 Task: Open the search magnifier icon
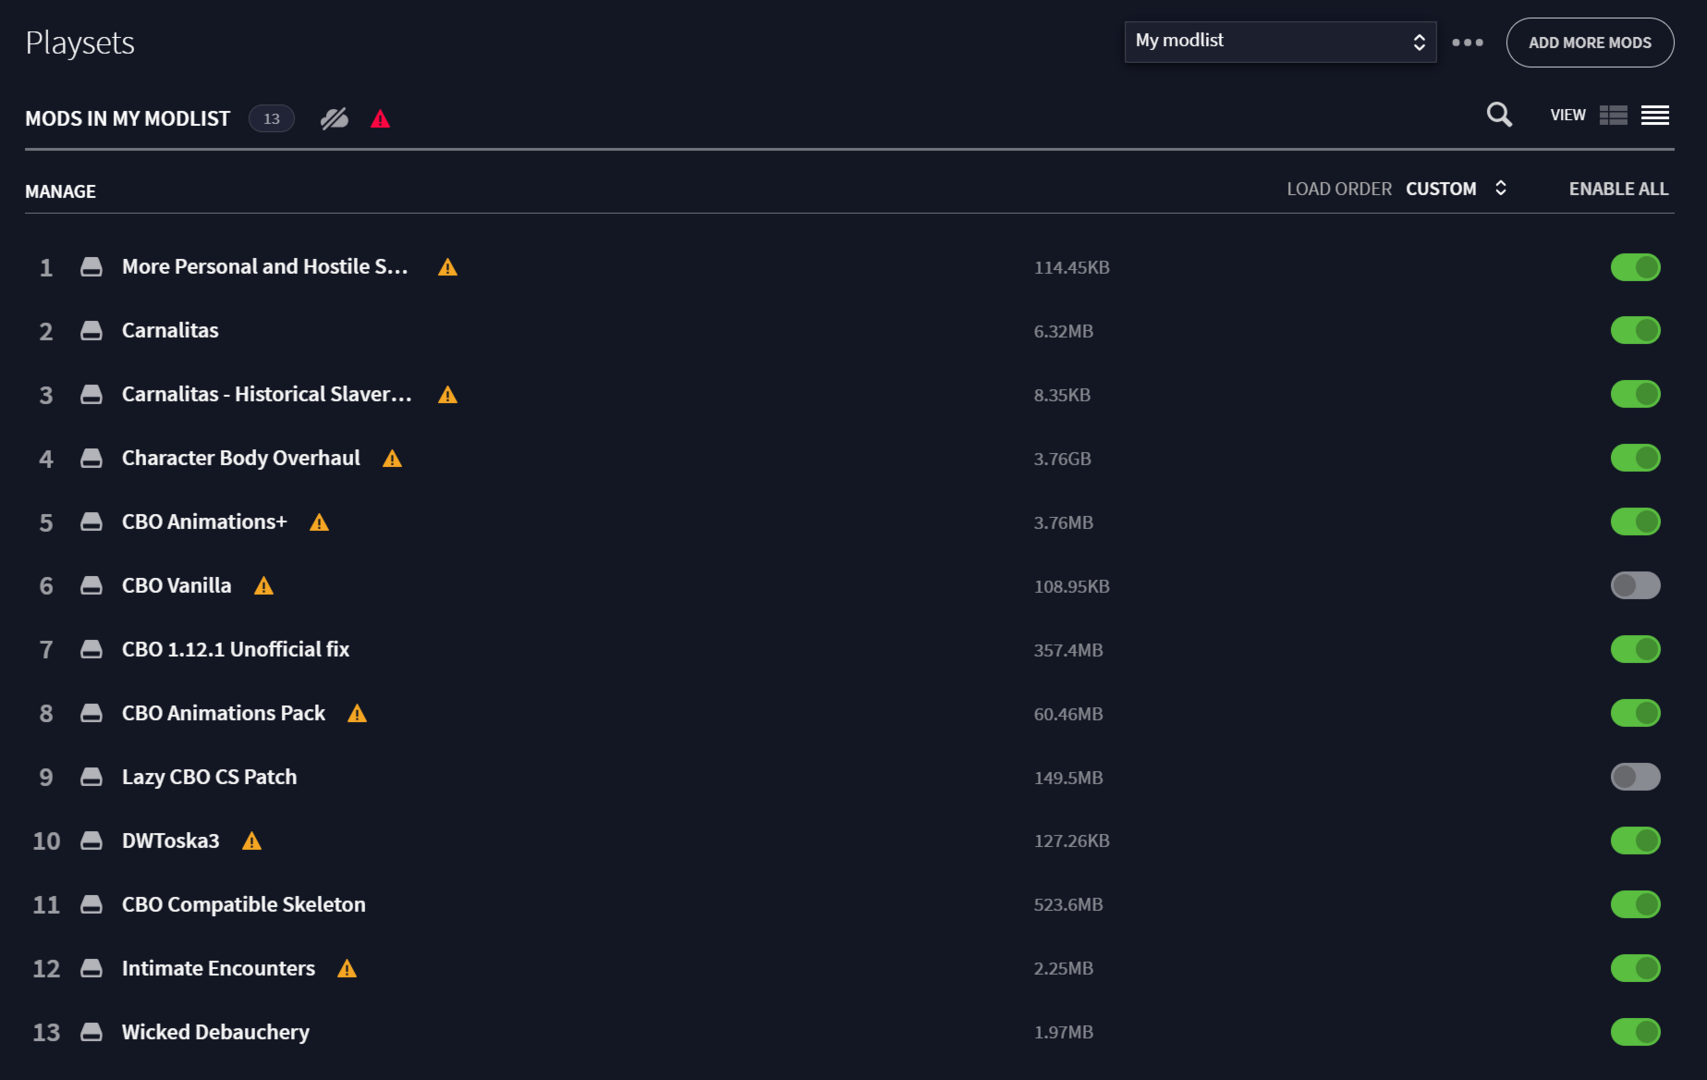click(1499, 115)
